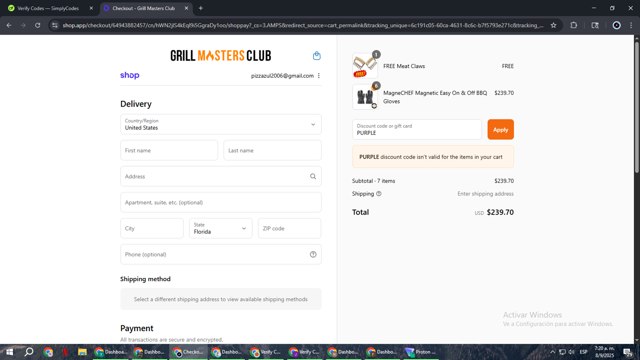Screen dimensions: 640x360
Task: Select the Checkout Grill Masters Club tab
Action: 144,8
